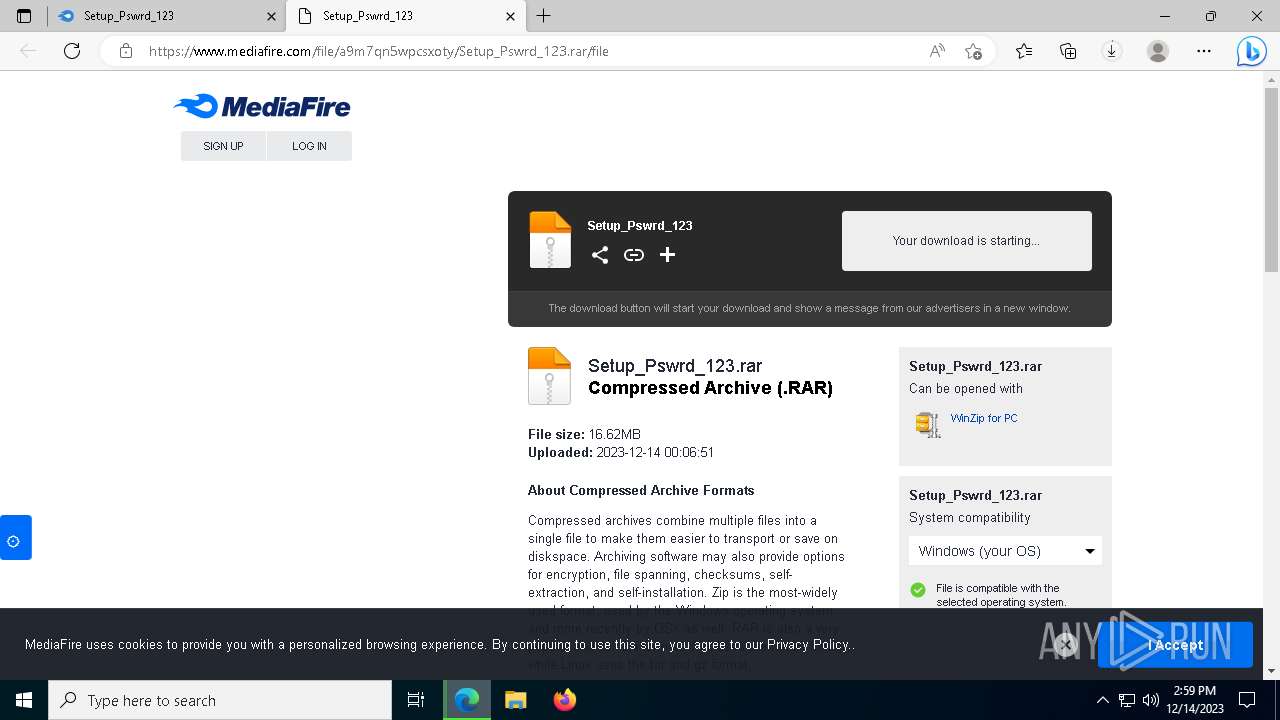View site information lock icon
The image size is (1280, 720).
(x=126, y=51)
